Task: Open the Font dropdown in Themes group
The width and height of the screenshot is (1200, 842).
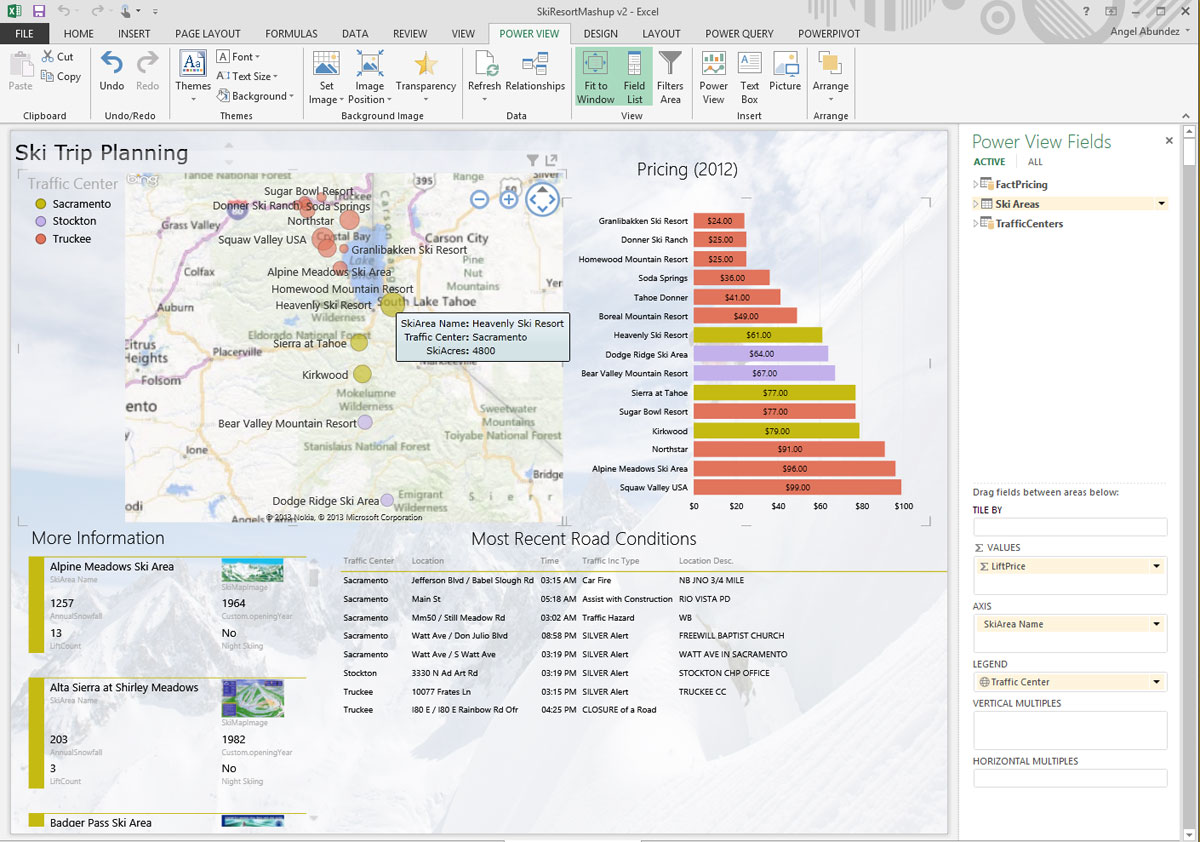Action: point(239,57)
